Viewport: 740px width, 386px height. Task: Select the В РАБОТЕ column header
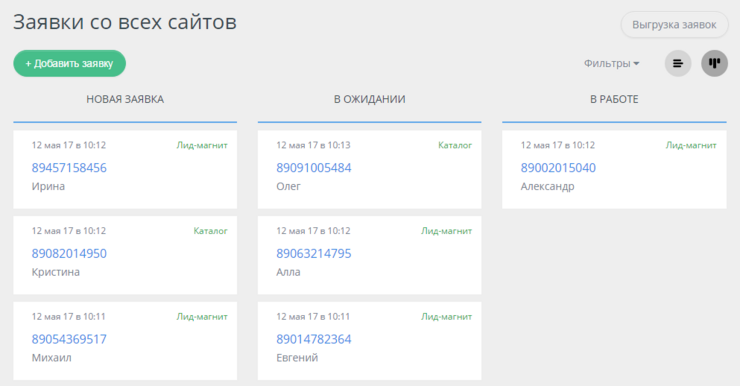(614, 99)
